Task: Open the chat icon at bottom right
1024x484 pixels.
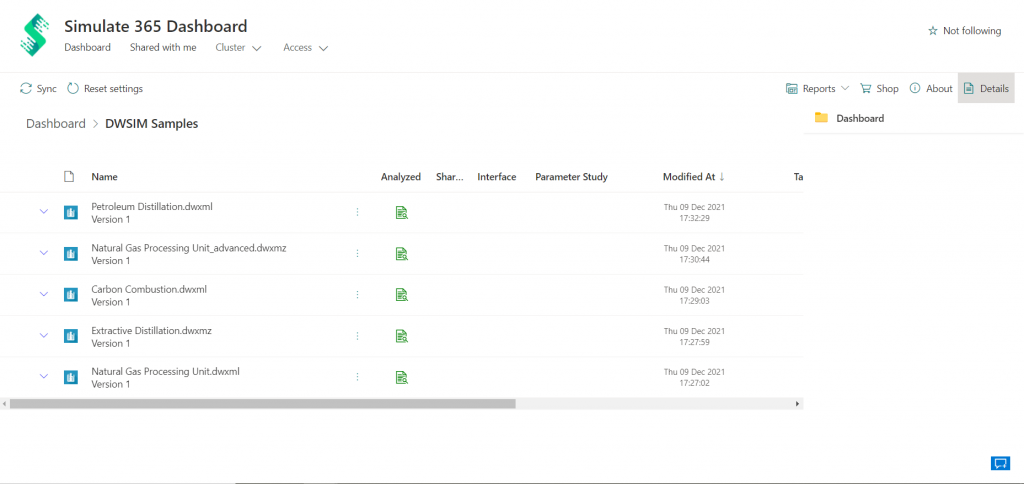Action: [999, 462]
